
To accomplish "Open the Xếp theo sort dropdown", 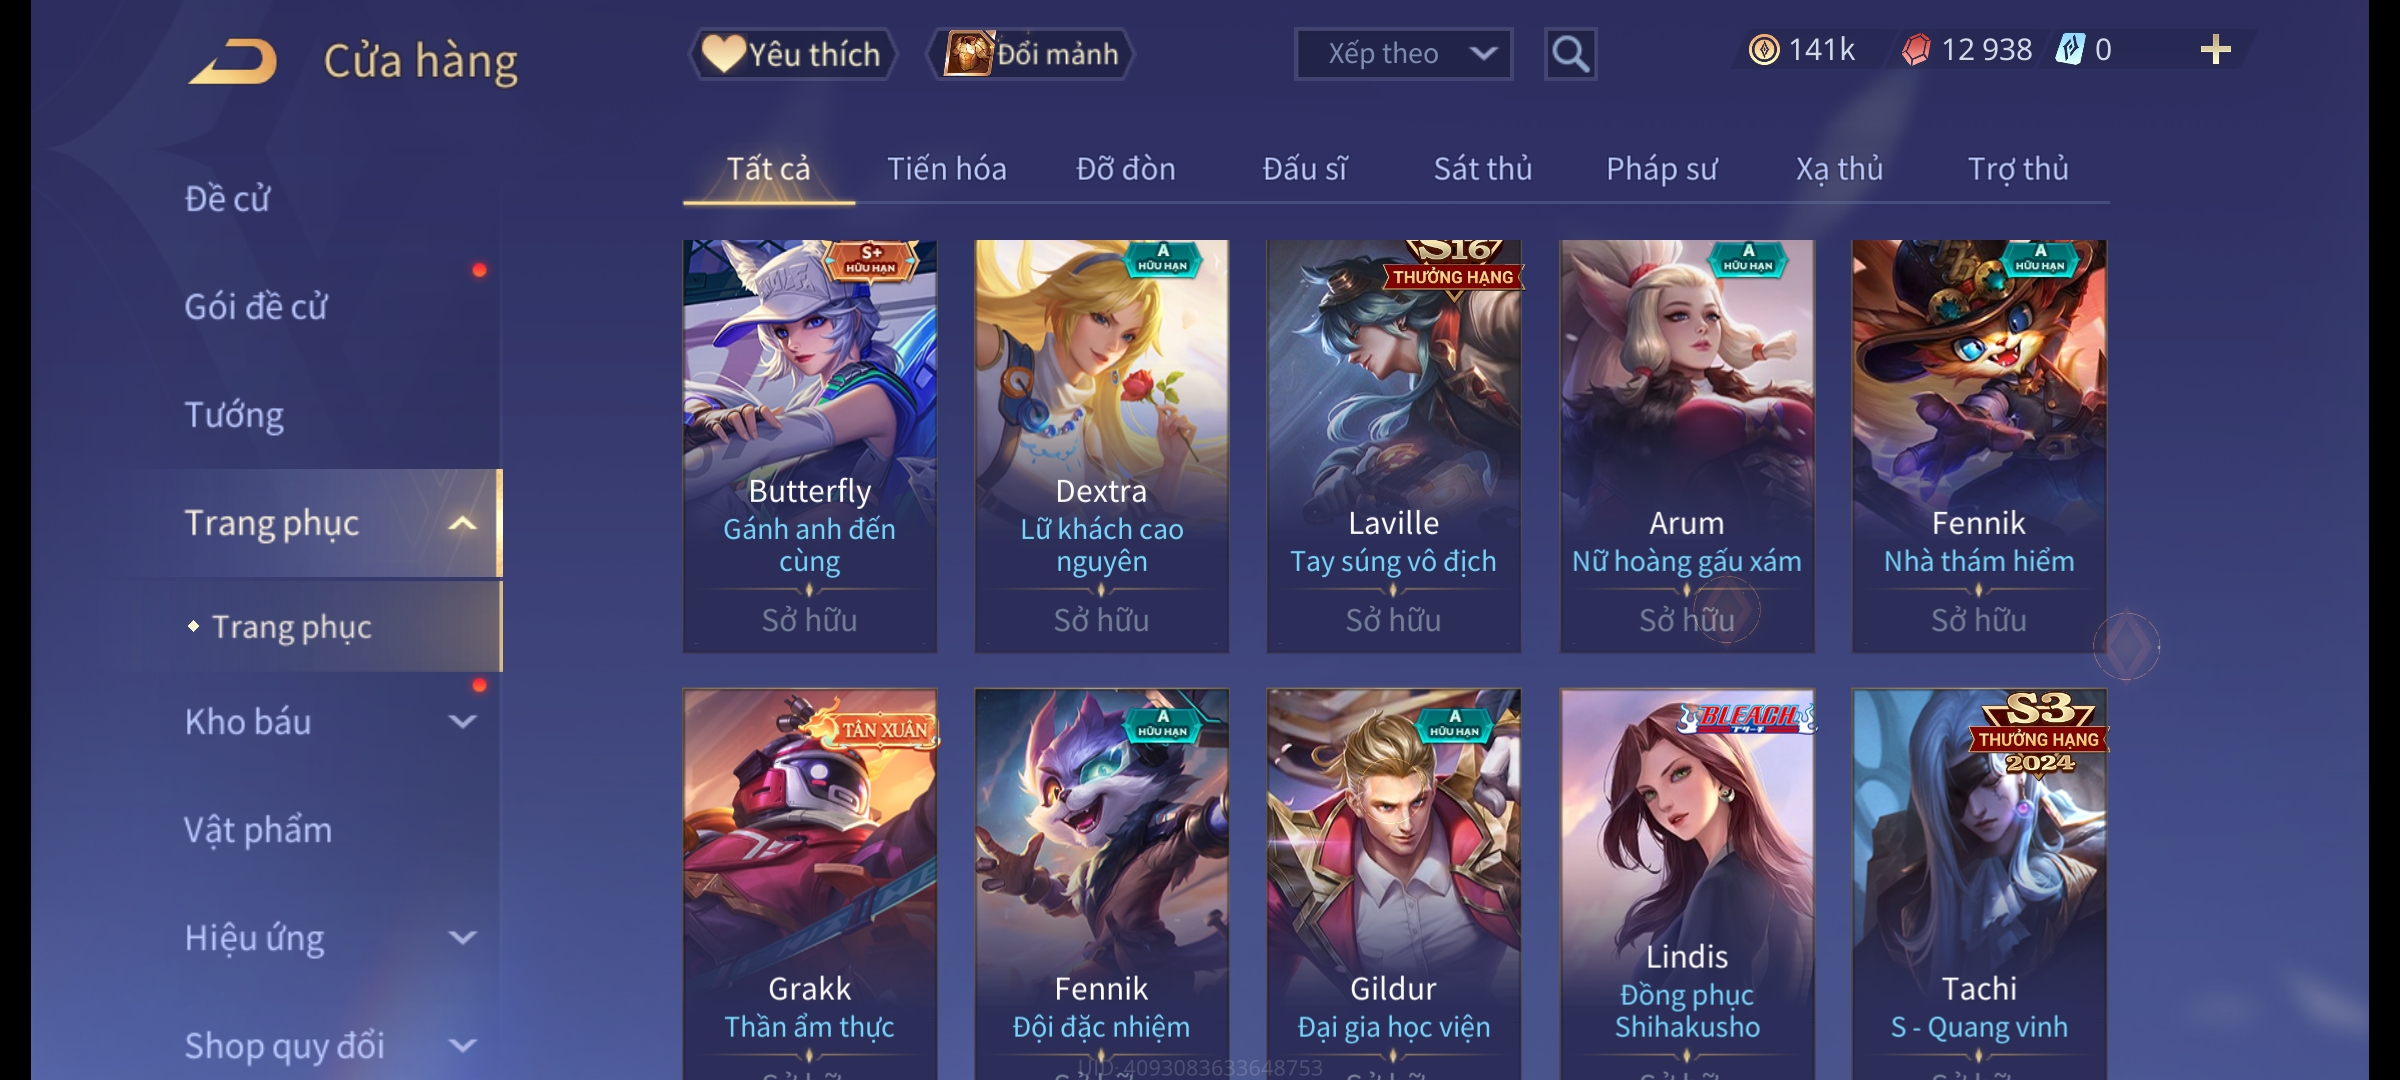I will tap(1403, 54).
